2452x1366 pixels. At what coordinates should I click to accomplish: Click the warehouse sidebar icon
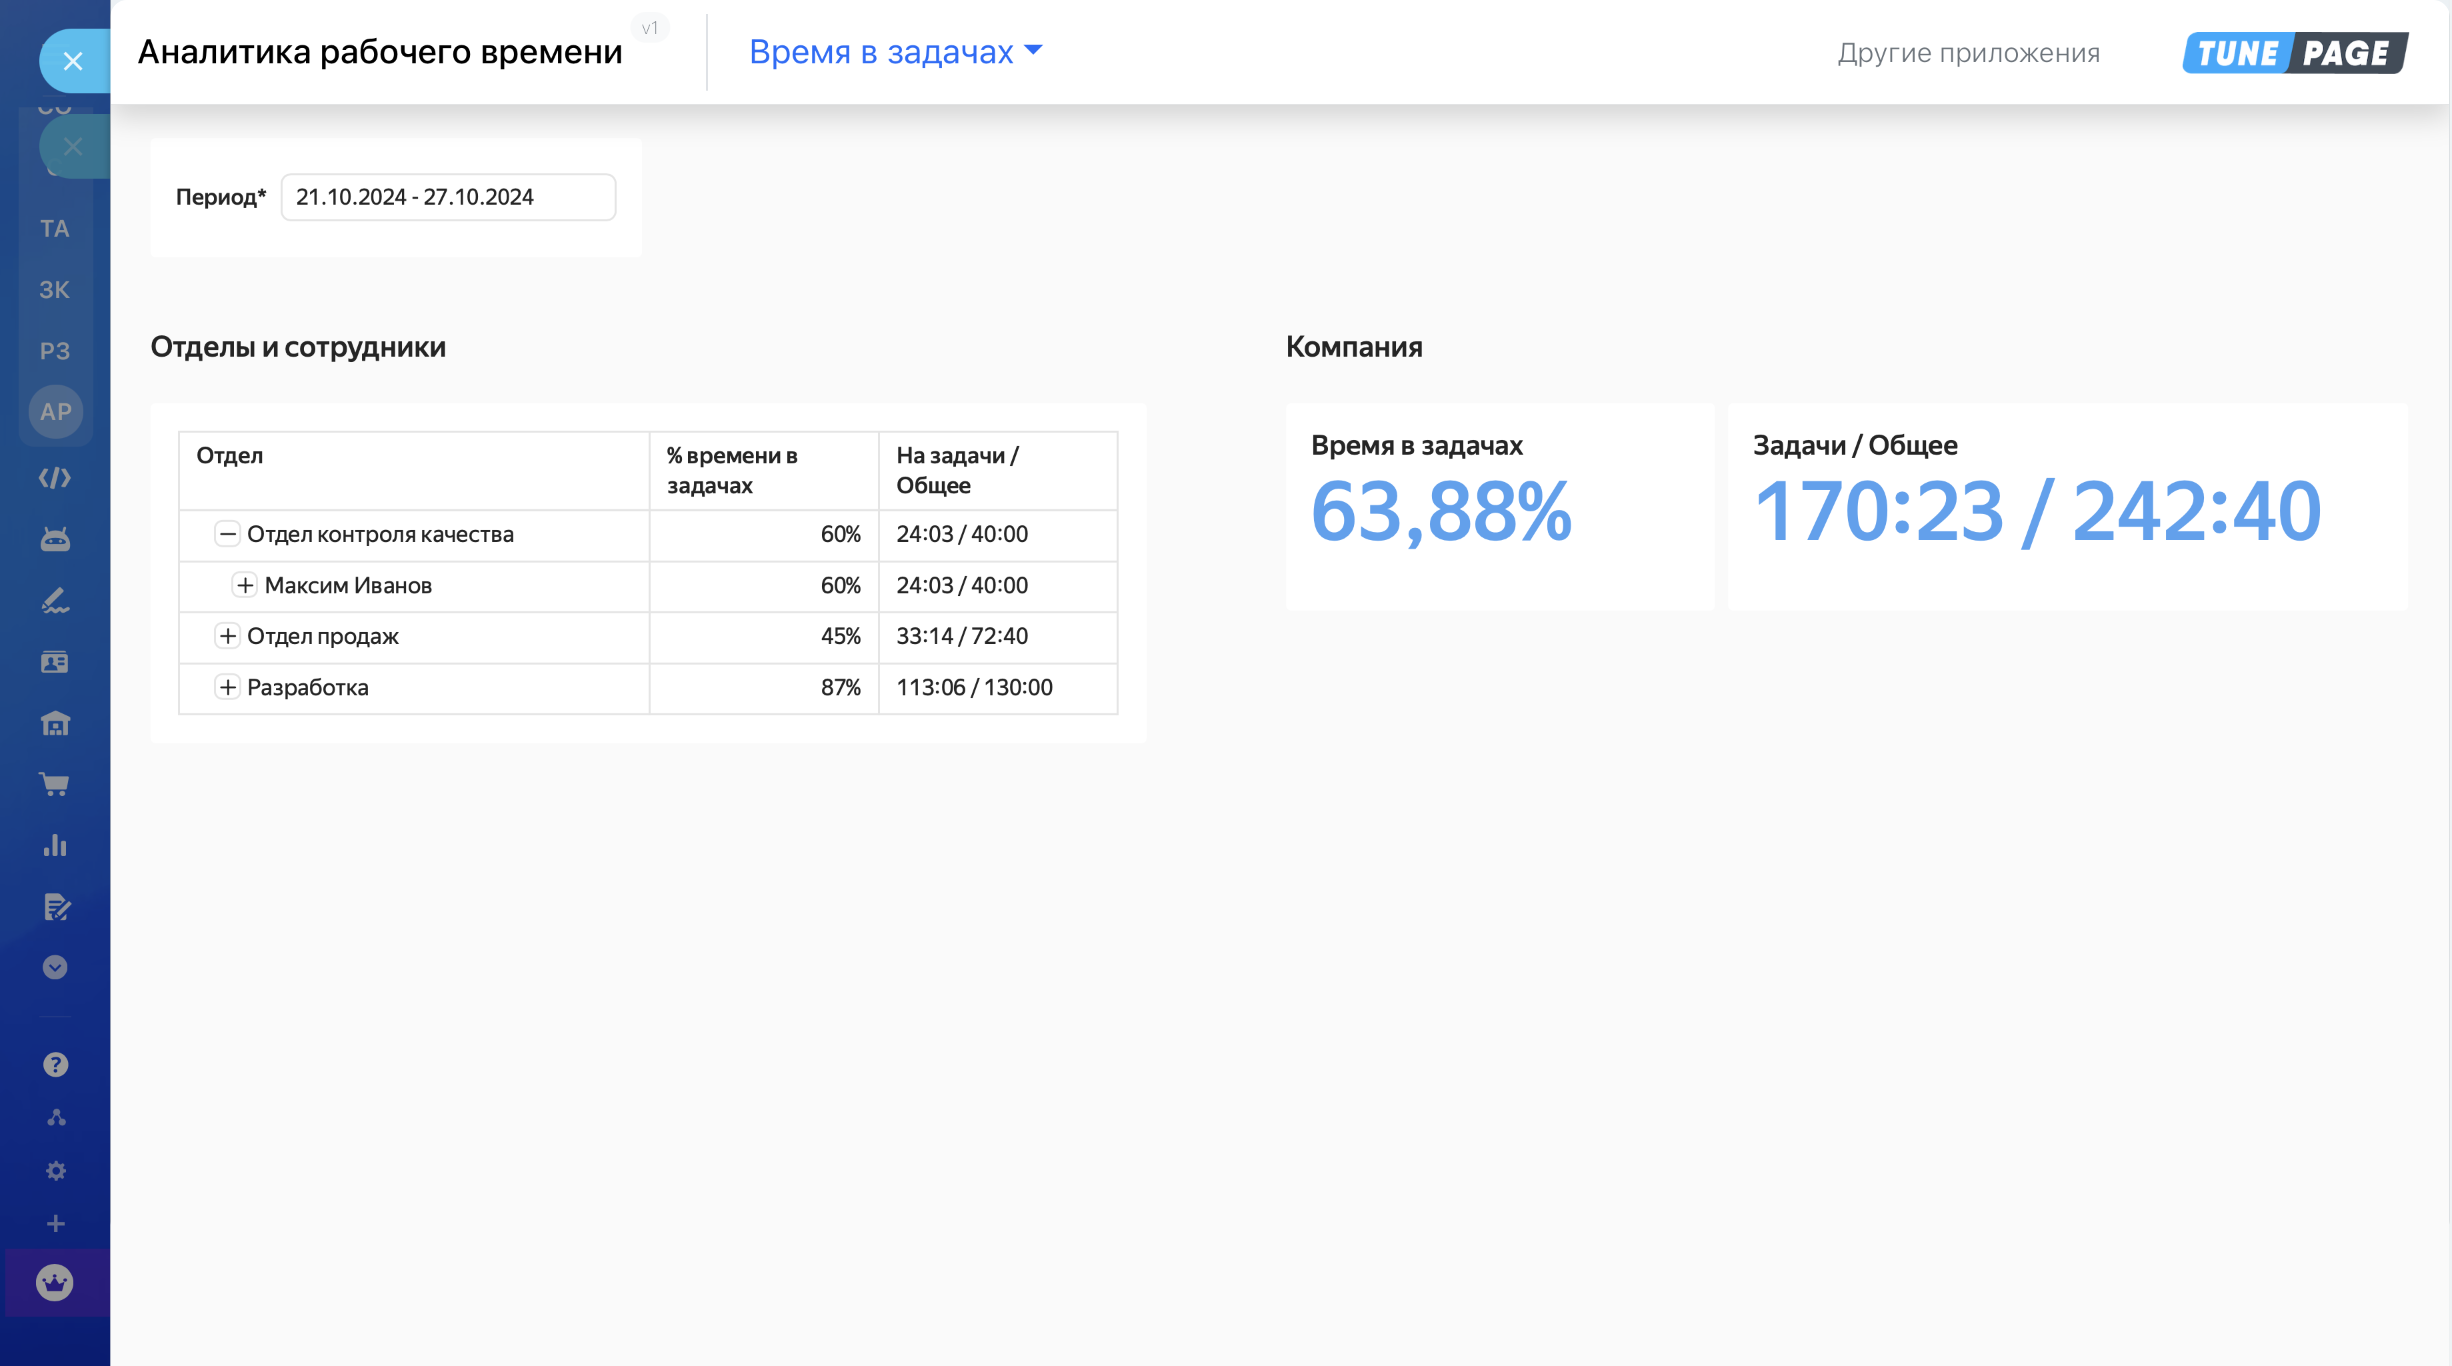coord(55,723)
